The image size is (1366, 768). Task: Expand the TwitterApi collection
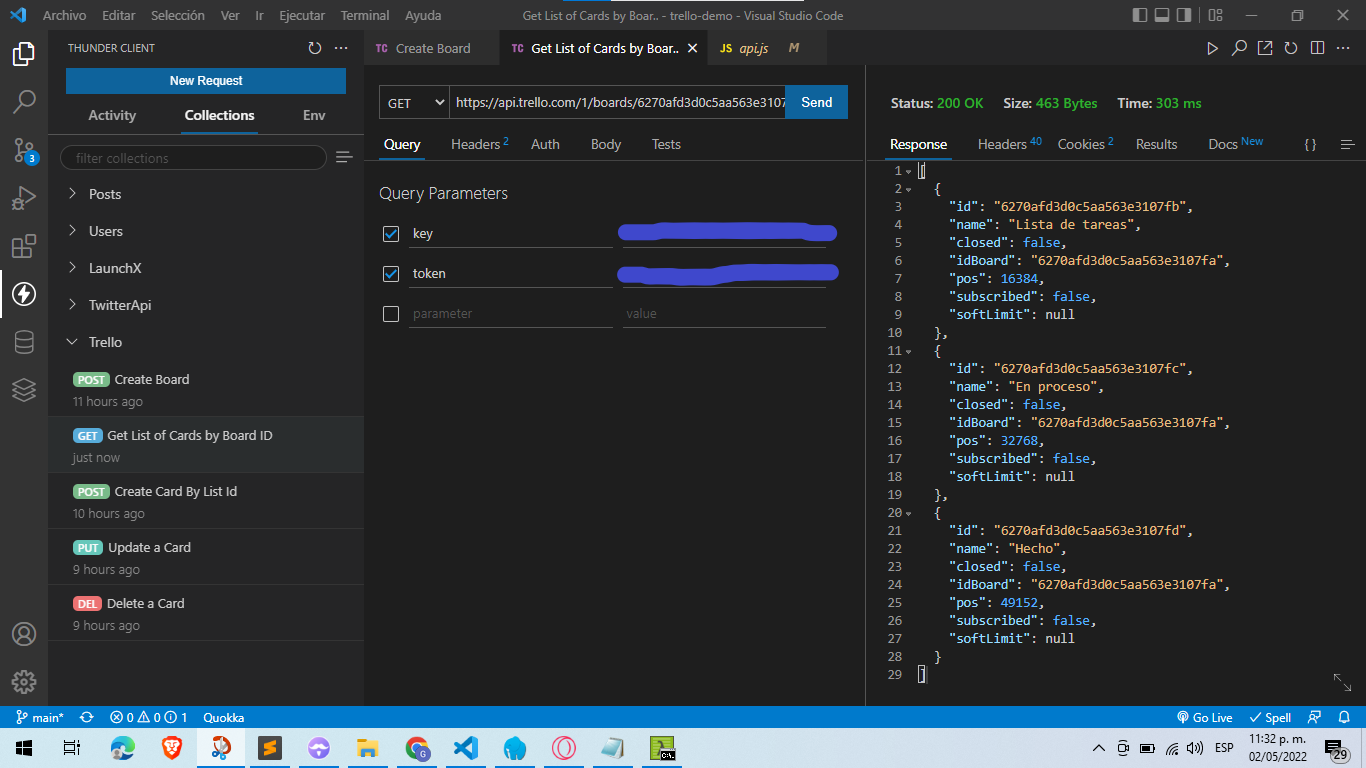120,305
